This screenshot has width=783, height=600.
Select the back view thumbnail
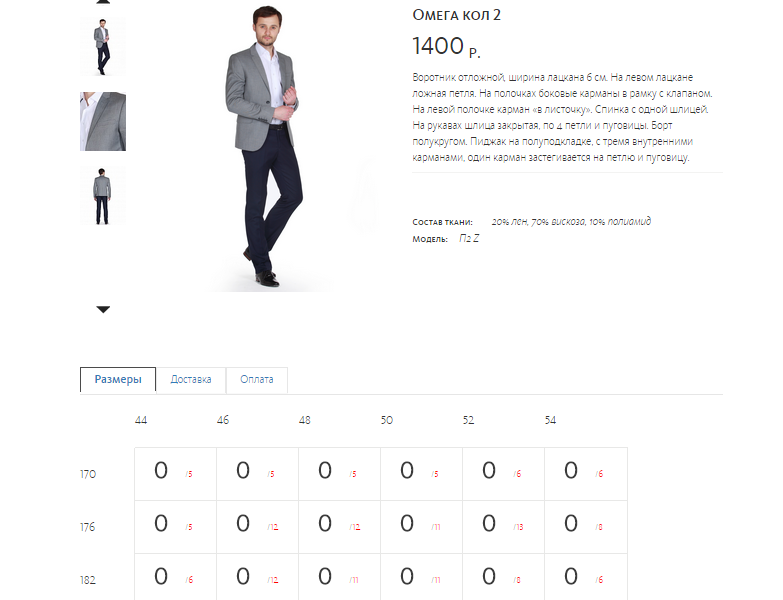[103, 196]
